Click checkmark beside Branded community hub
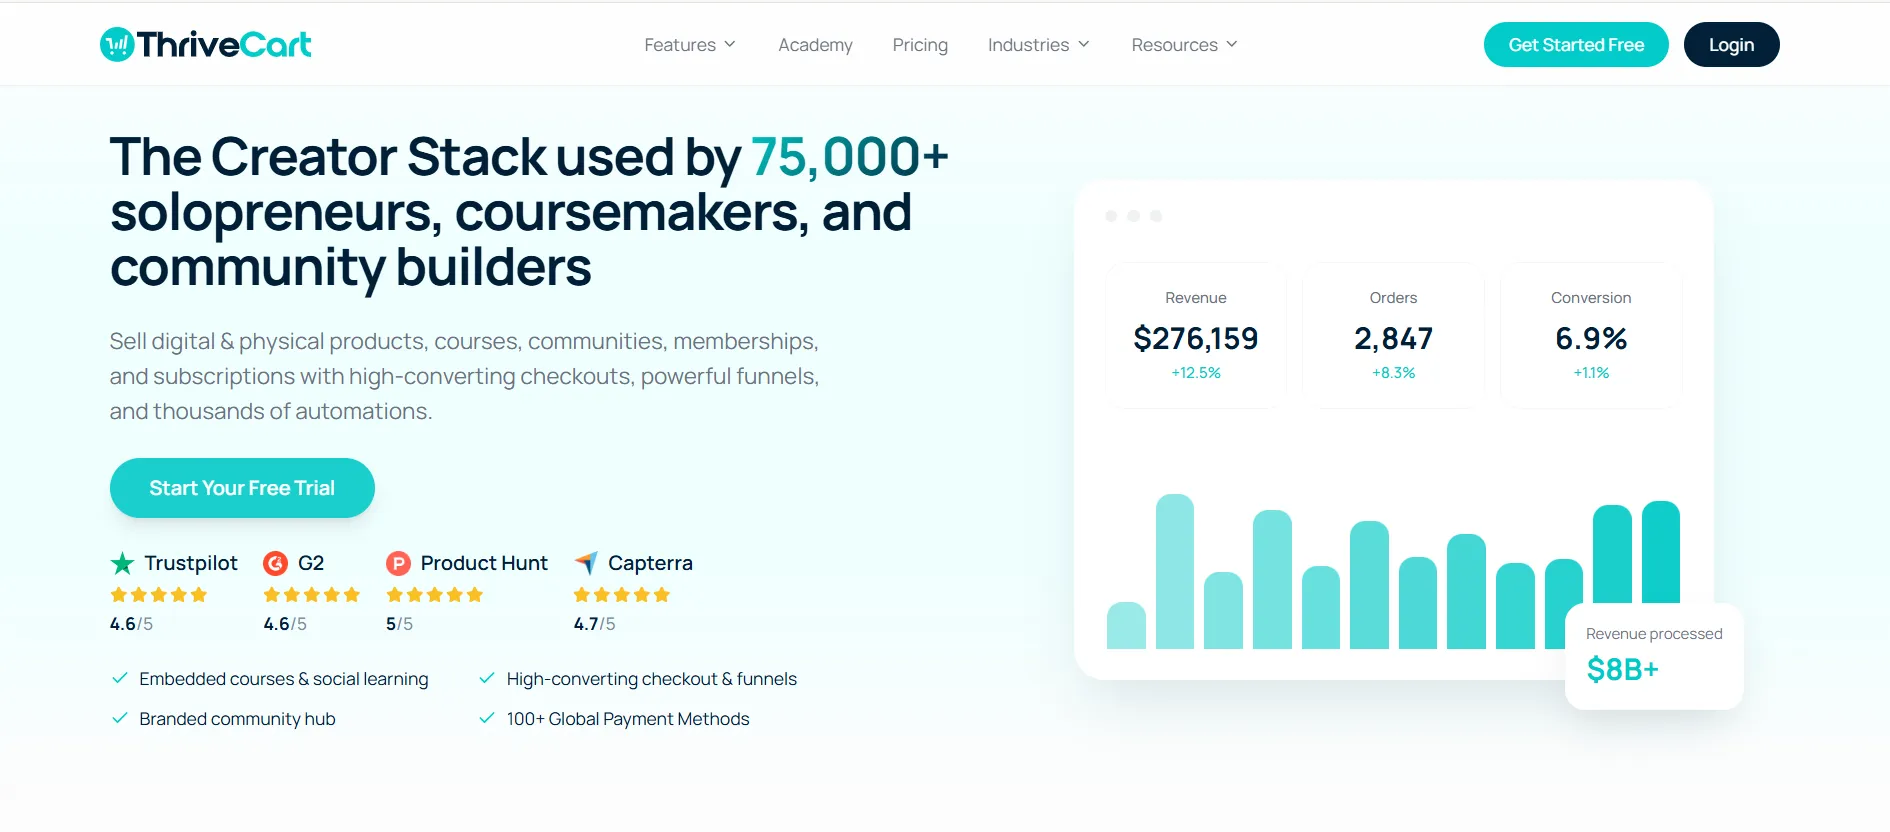 click(x=120, y=718)
